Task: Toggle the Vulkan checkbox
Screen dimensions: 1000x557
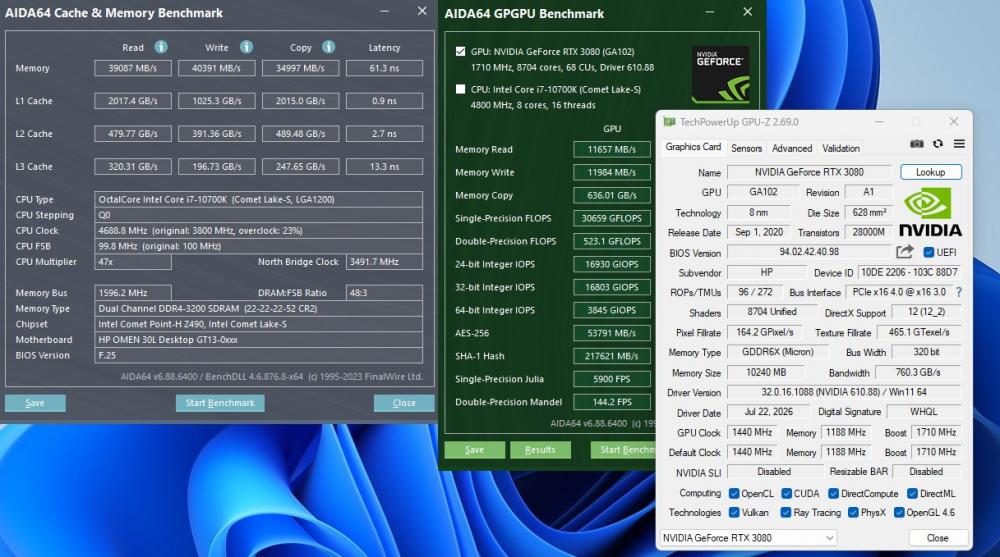Action: (x=734, y=512)
